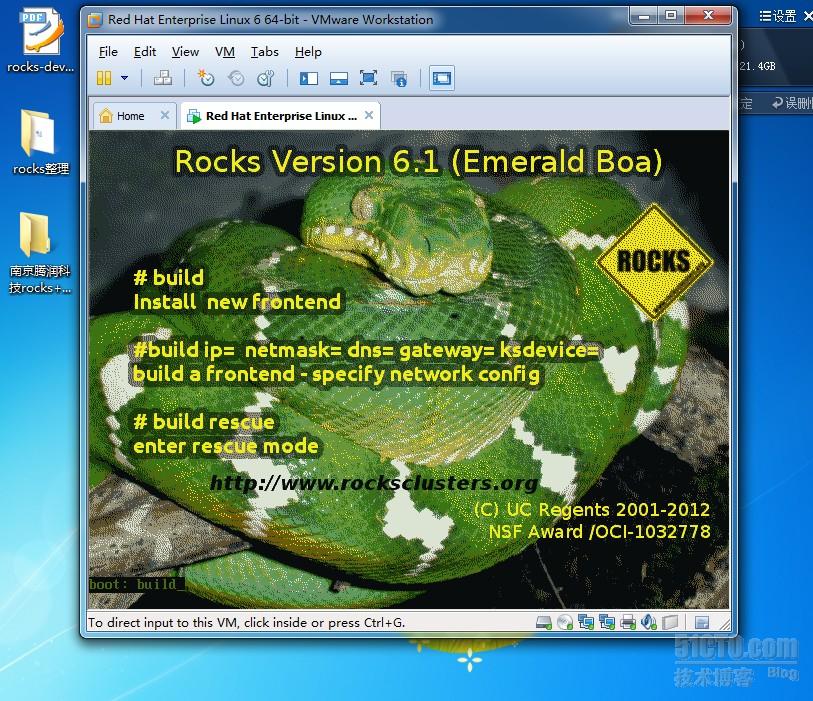Close the Red Hat Enterprise Linux tab
The width and height of the screenshot is (813, 701).
(x=369, y=115)
